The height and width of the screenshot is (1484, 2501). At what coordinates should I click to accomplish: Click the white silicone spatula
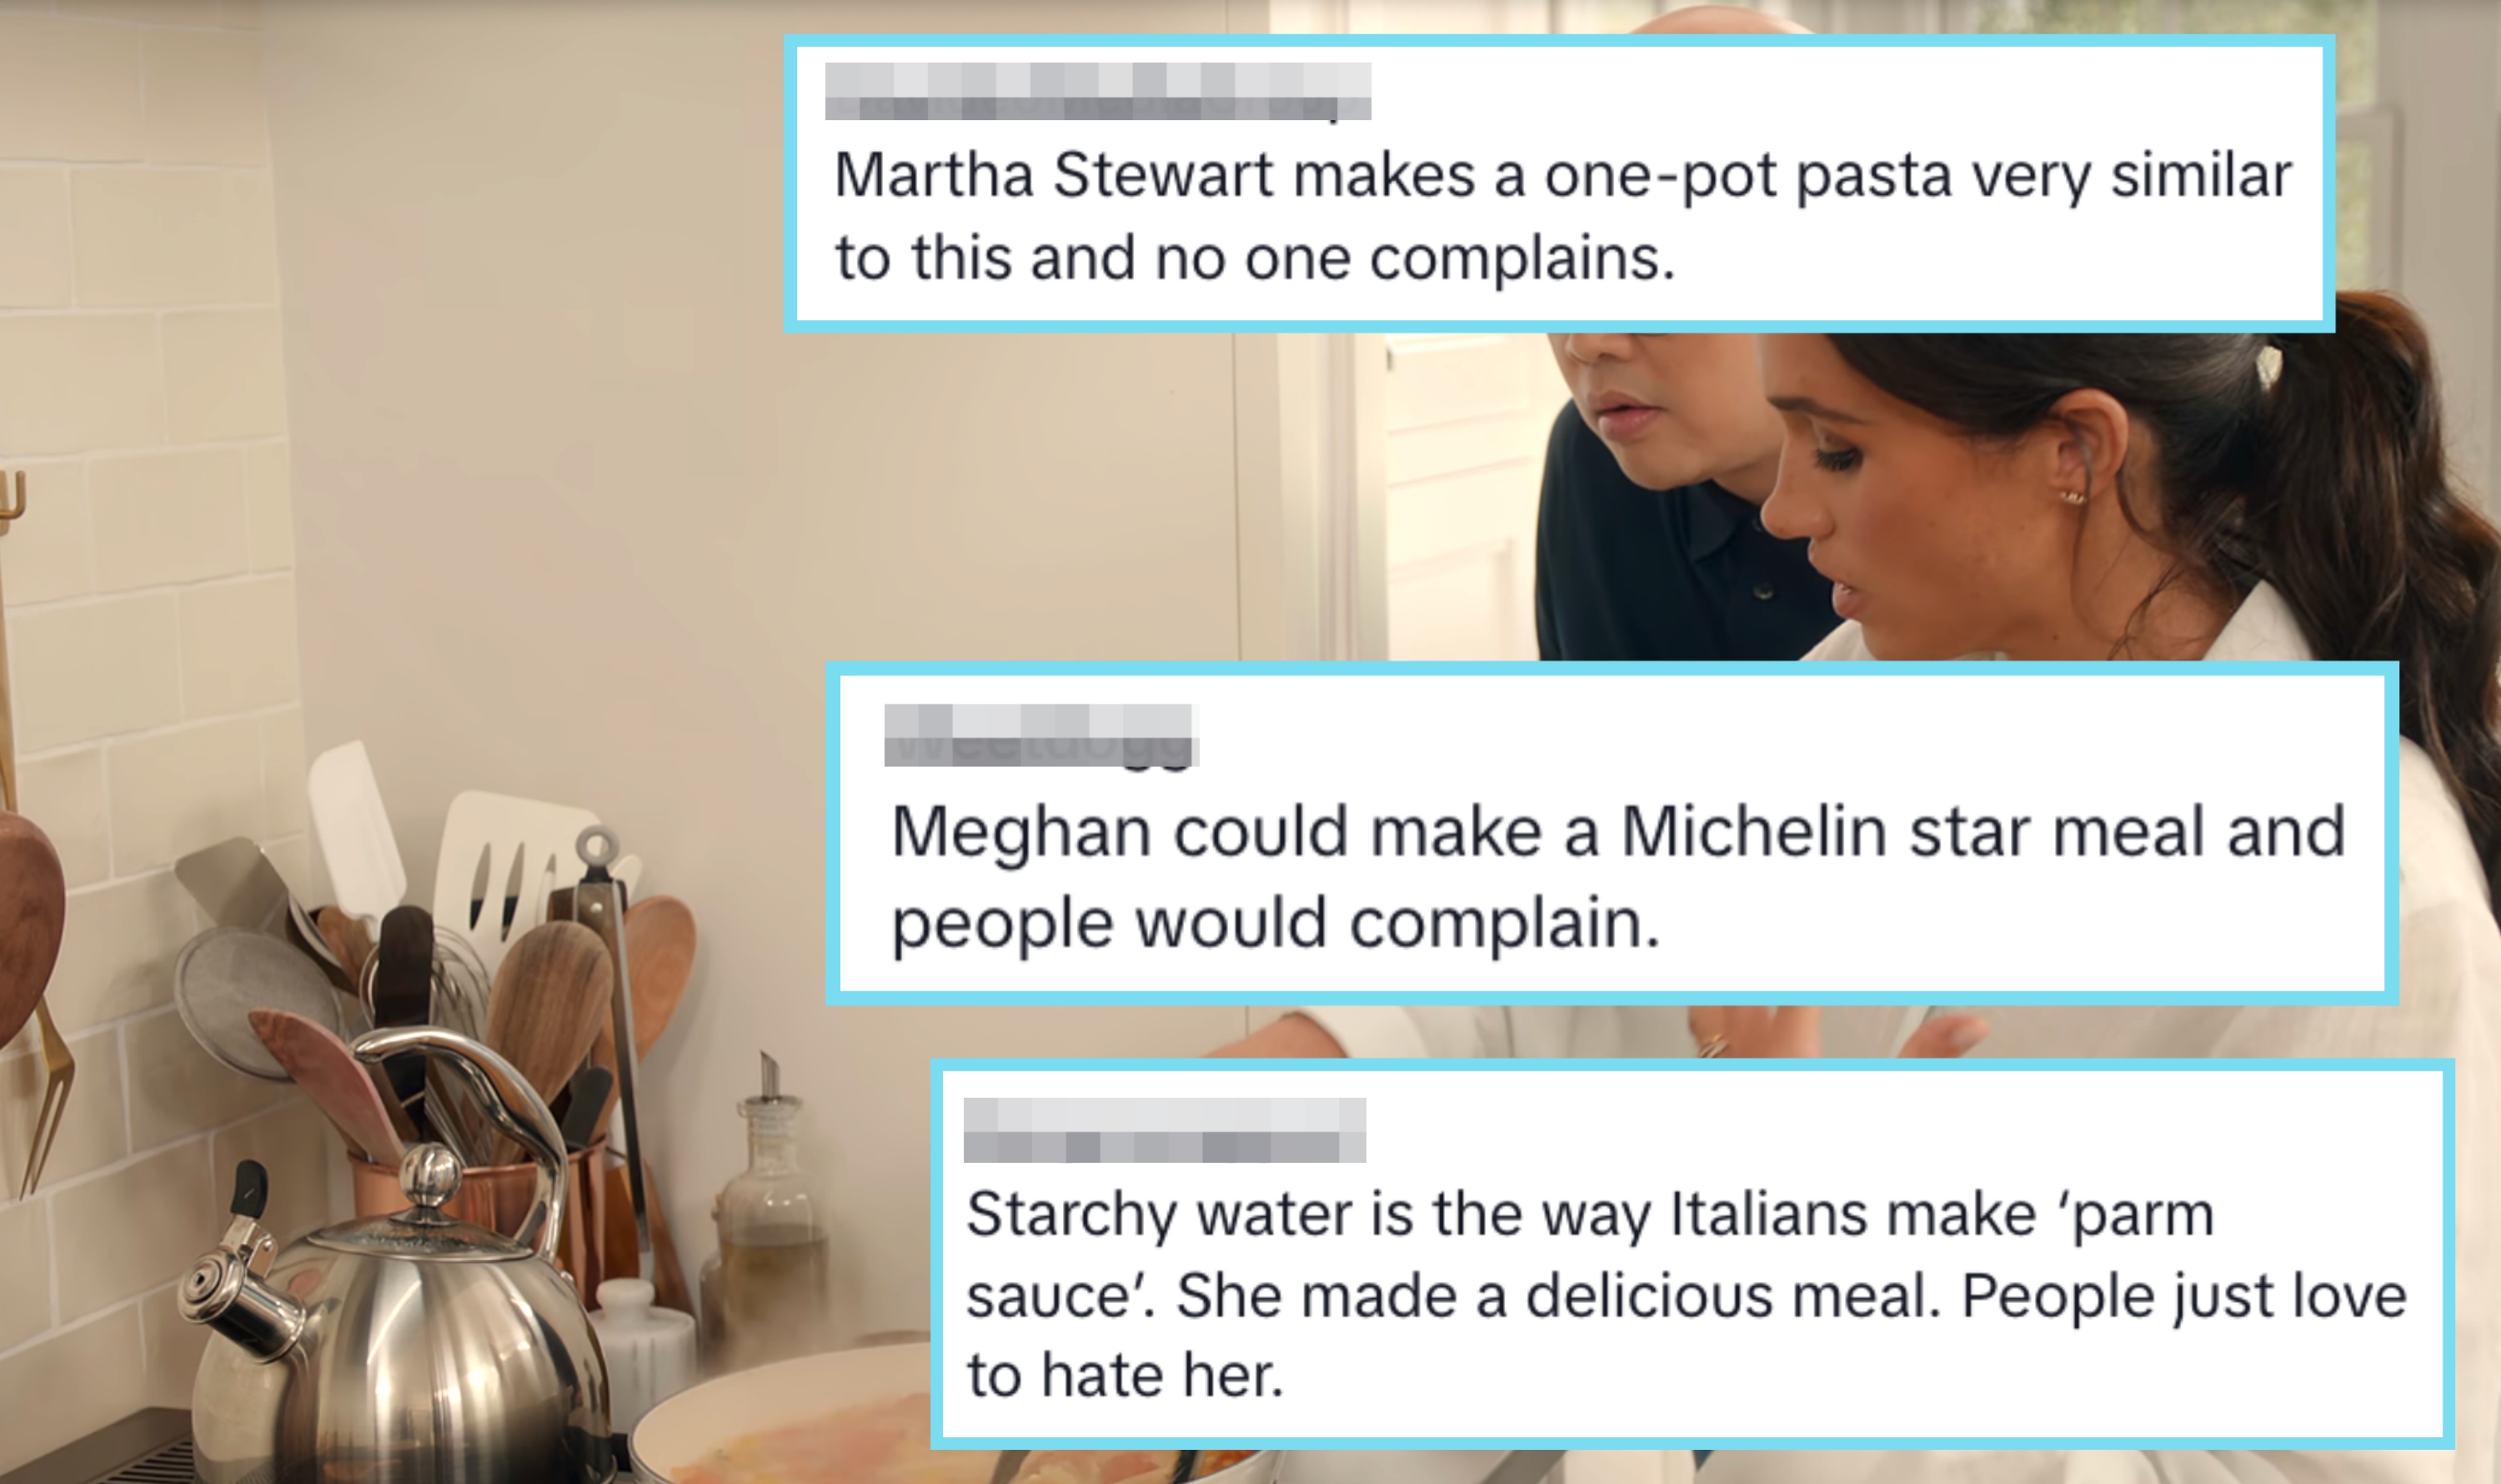pyautogui.click(x=355, y=825)
